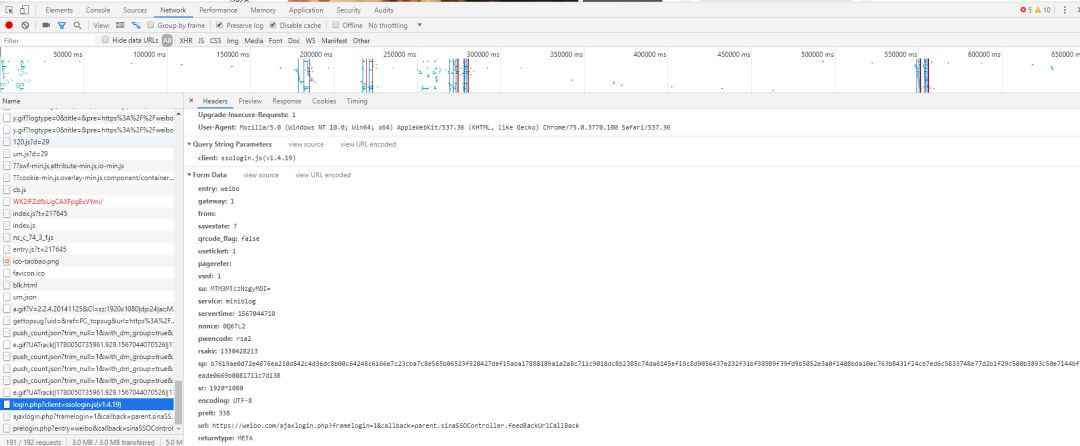Enable the Offline checkbox
Screen dimensions: 1080x446
[x=335, y=25]
